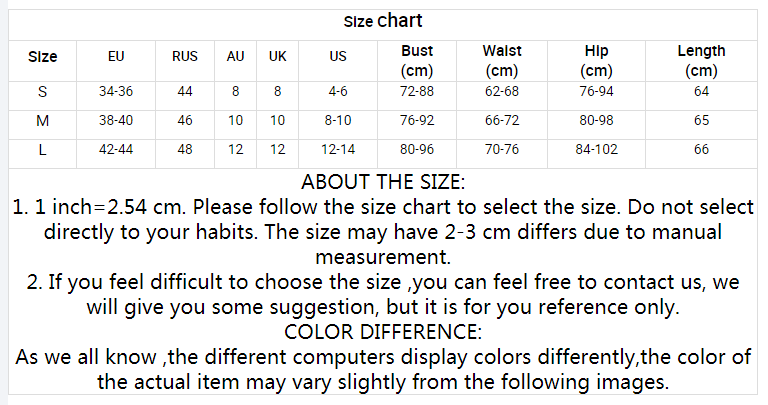Click the Length (cm) header cell
Screen dimensions: 768x405
click(701, 61)
